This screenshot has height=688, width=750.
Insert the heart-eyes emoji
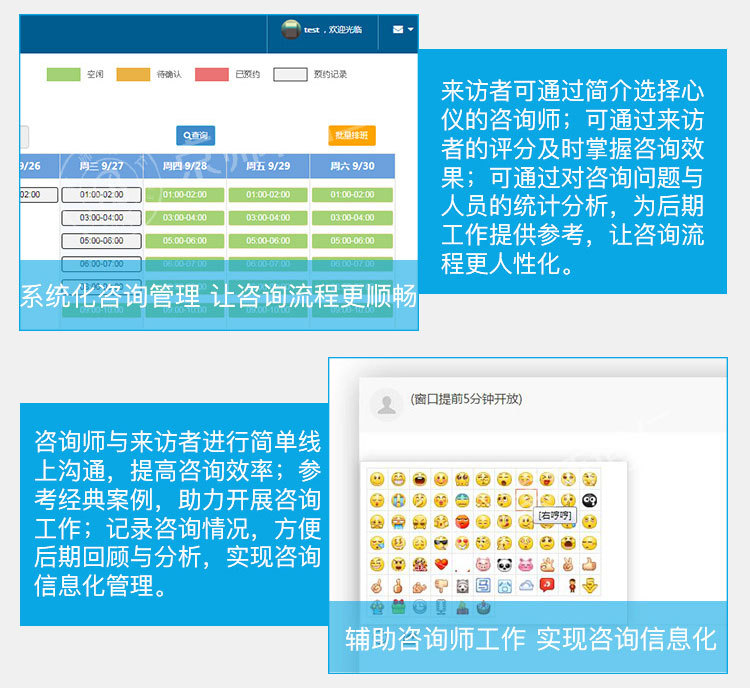coord(462,543)
